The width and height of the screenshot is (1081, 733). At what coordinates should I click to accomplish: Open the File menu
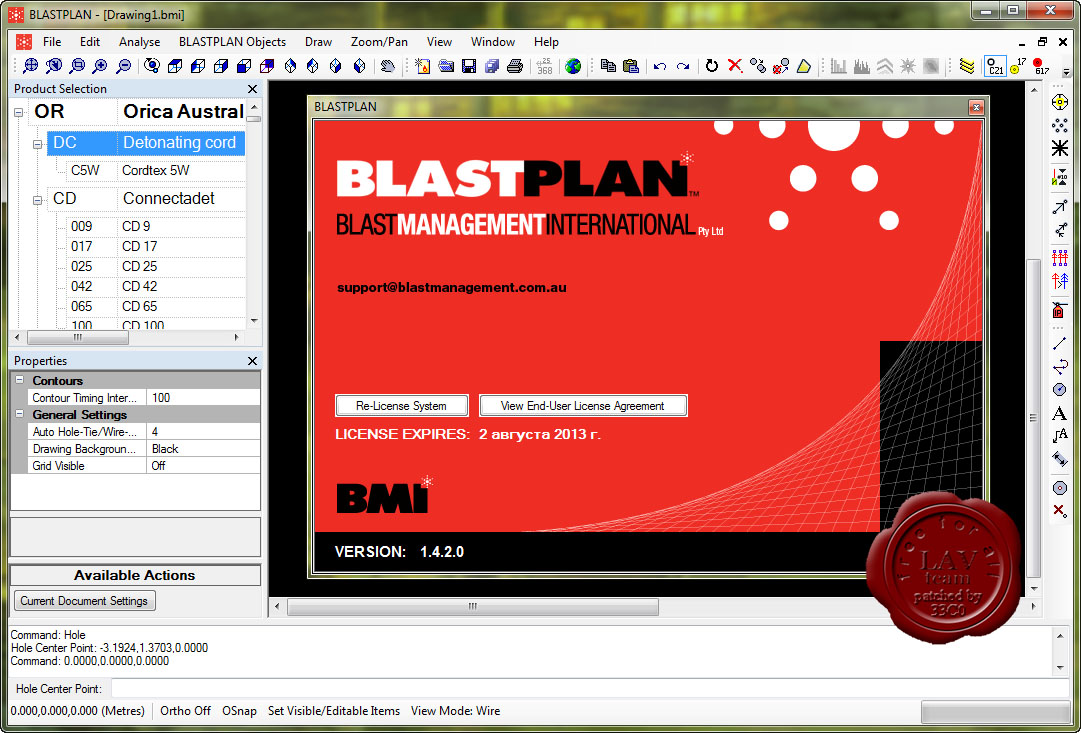pyautogui.click(x=52, y=42)
